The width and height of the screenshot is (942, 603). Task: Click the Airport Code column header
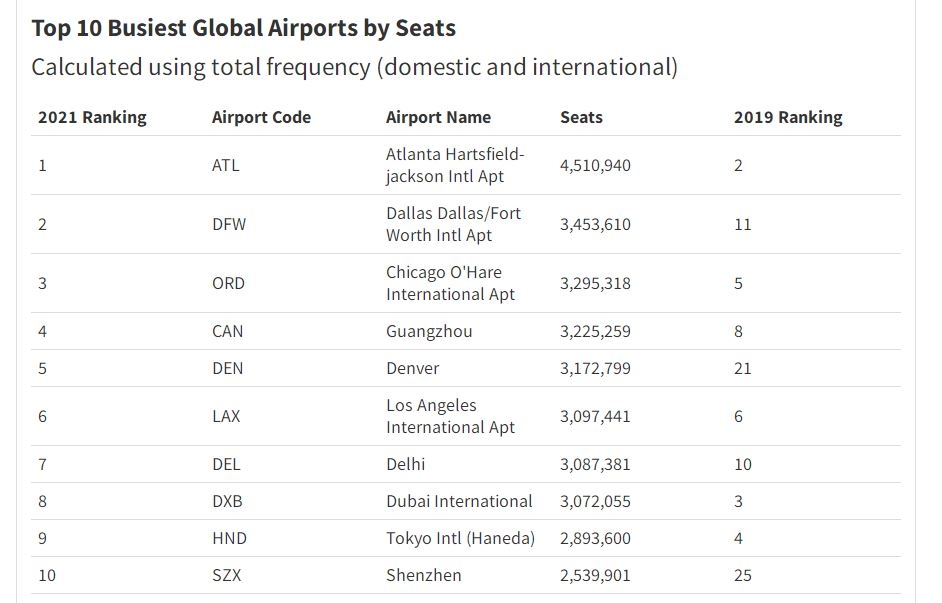[x=261, y=117]
